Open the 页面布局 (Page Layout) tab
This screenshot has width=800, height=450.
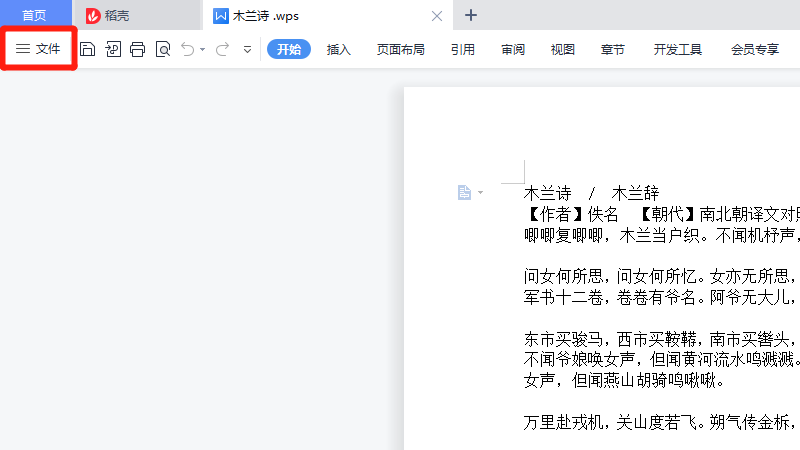click(400, 49)
